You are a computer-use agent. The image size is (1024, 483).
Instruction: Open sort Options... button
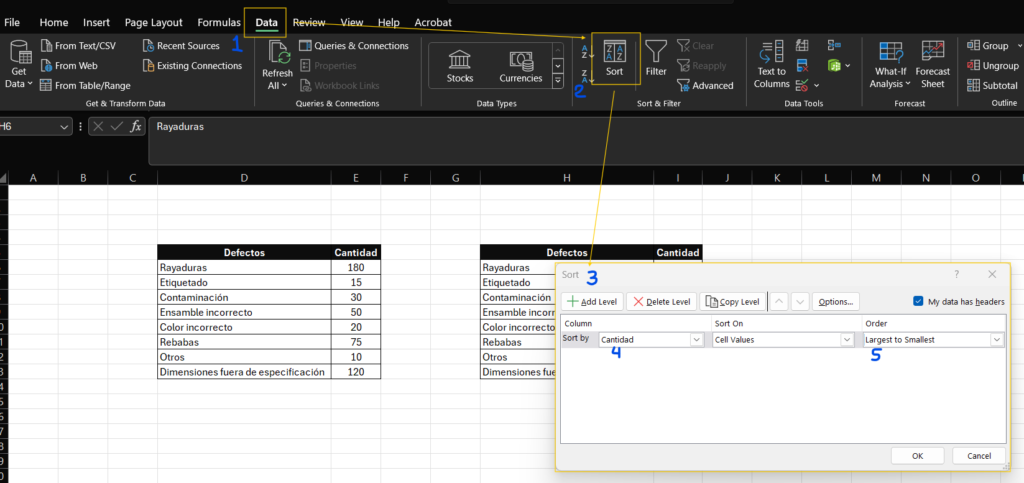click(836, 302)
